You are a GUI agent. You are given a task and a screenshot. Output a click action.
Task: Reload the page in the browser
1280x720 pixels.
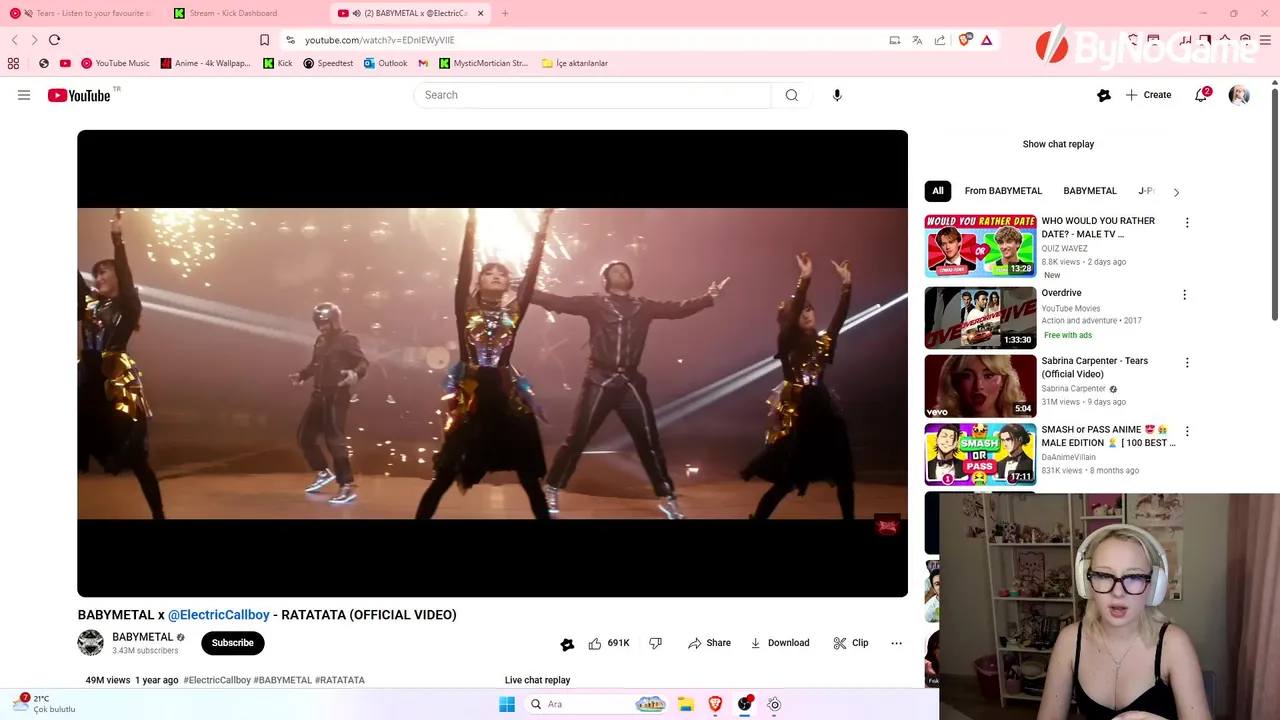54,40
